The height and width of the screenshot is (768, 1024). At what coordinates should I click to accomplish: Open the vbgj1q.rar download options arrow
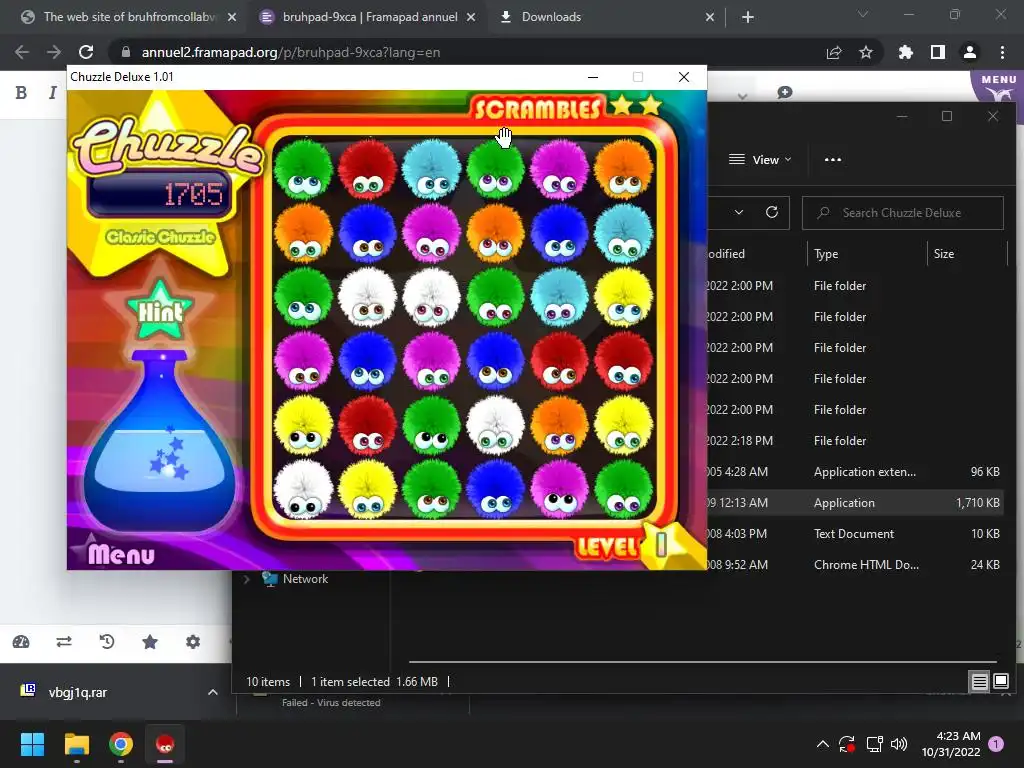pyautogui.click(x=213, y=692)
